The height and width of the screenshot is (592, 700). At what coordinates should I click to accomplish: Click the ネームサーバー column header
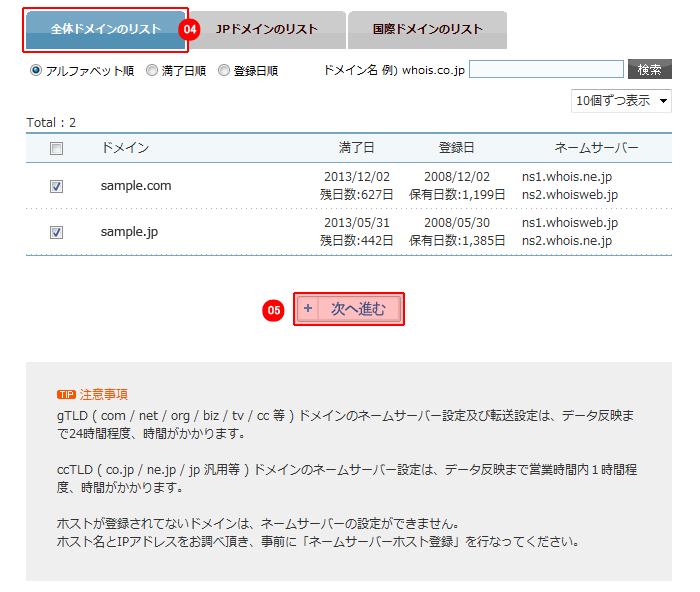[596, 148]
